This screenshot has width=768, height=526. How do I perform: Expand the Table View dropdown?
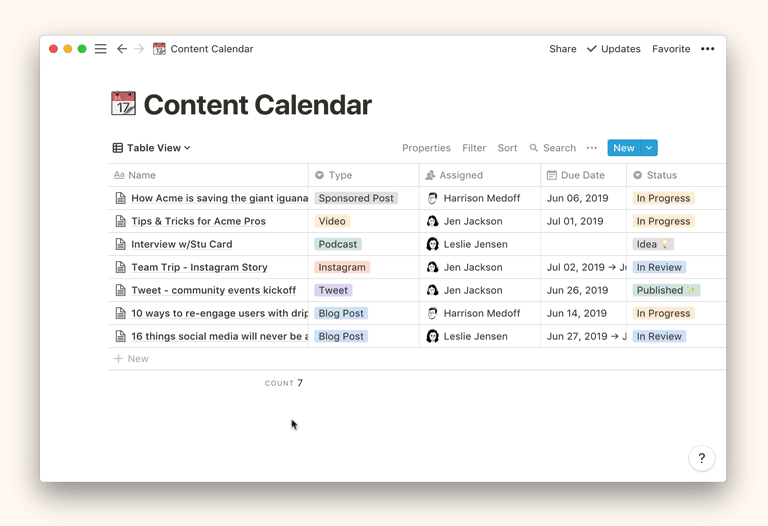point(152,148)
